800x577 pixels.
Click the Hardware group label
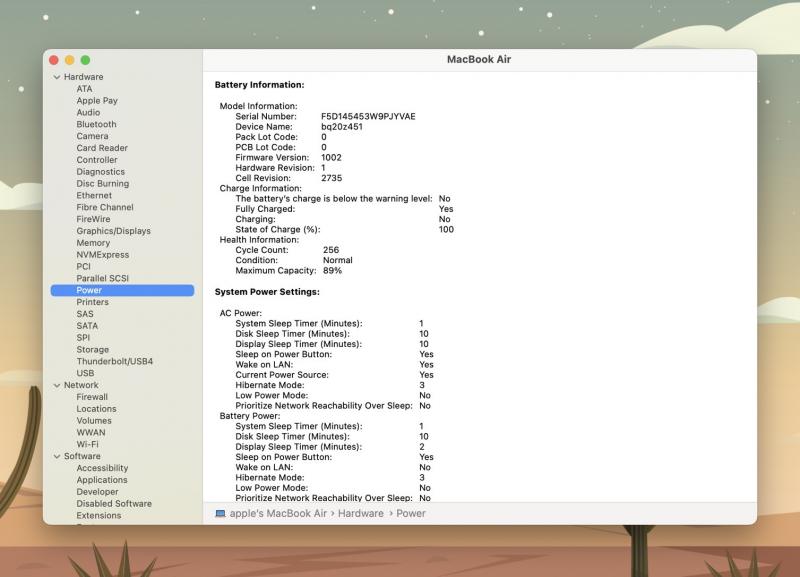click(x=83, y=77)
